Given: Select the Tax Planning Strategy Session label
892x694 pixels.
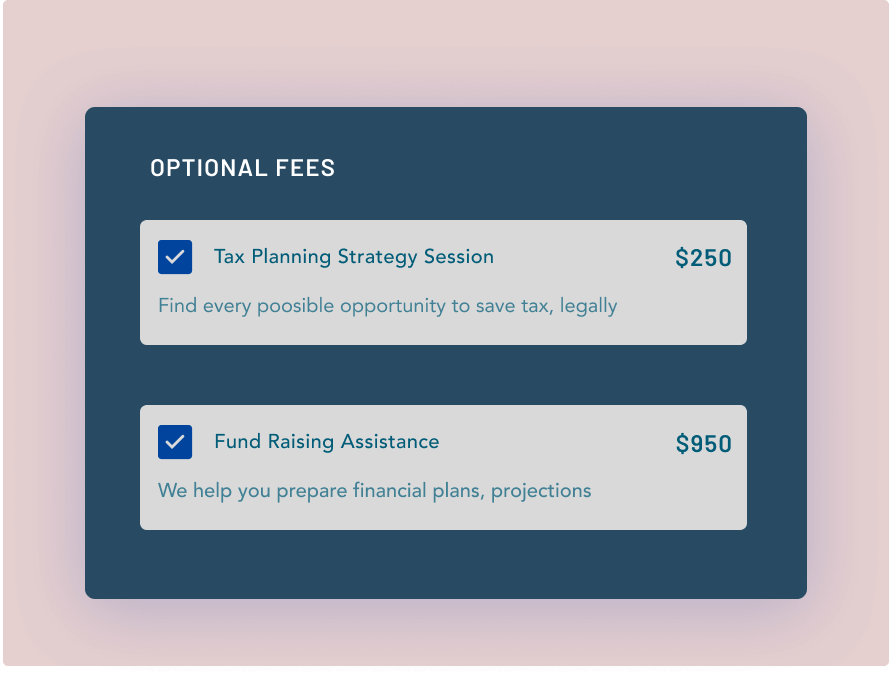Looking at the screenshot, I should (x=354, y=257).
